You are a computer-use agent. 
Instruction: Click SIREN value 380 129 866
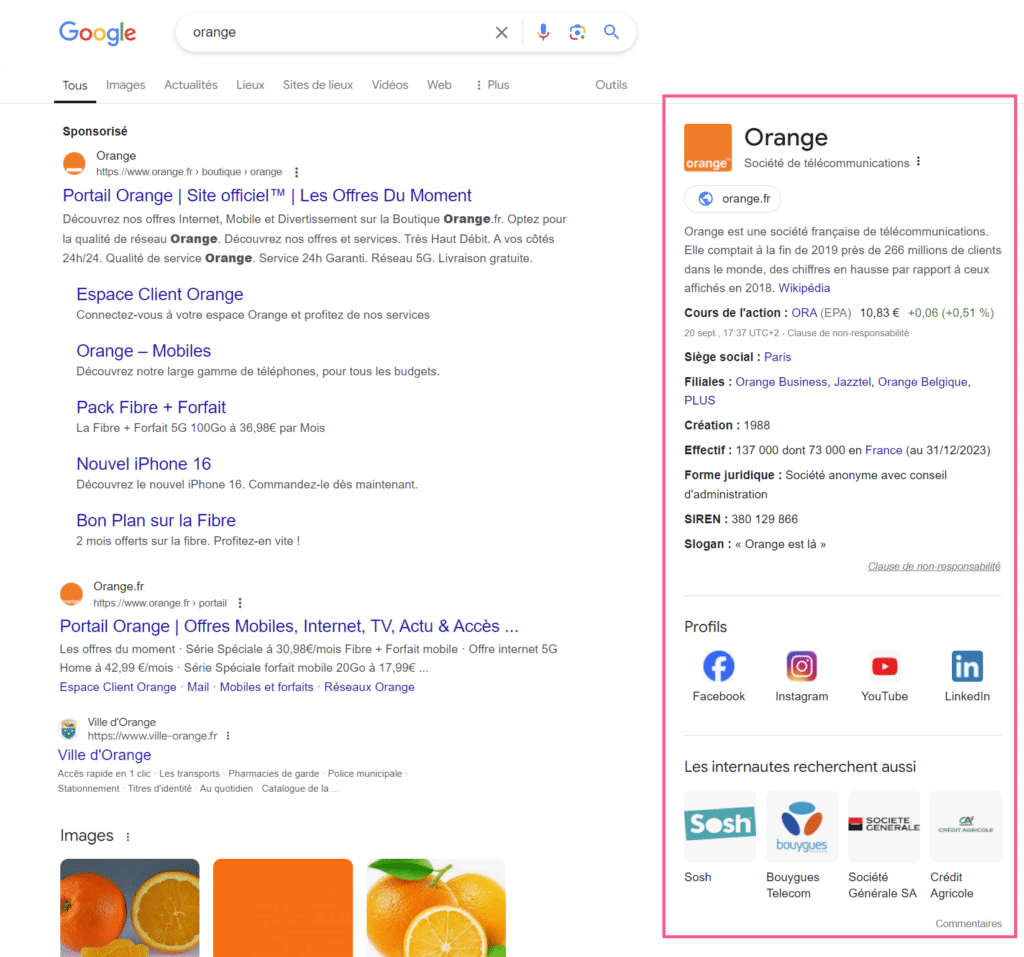click(765, 519)
